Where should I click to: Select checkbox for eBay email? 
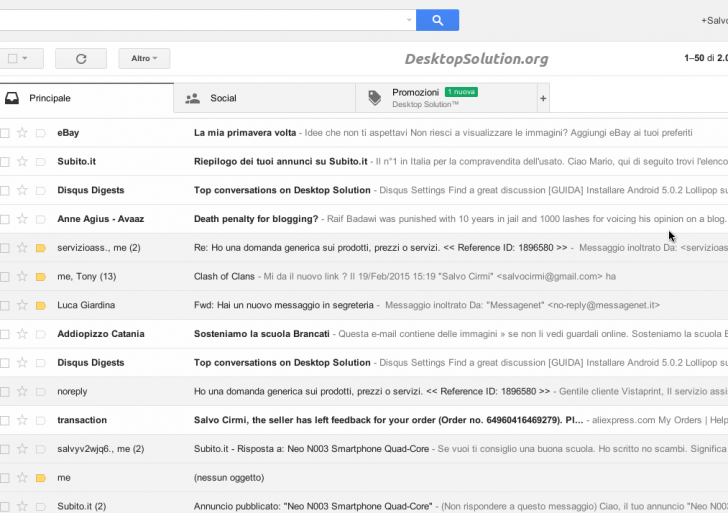5,132
